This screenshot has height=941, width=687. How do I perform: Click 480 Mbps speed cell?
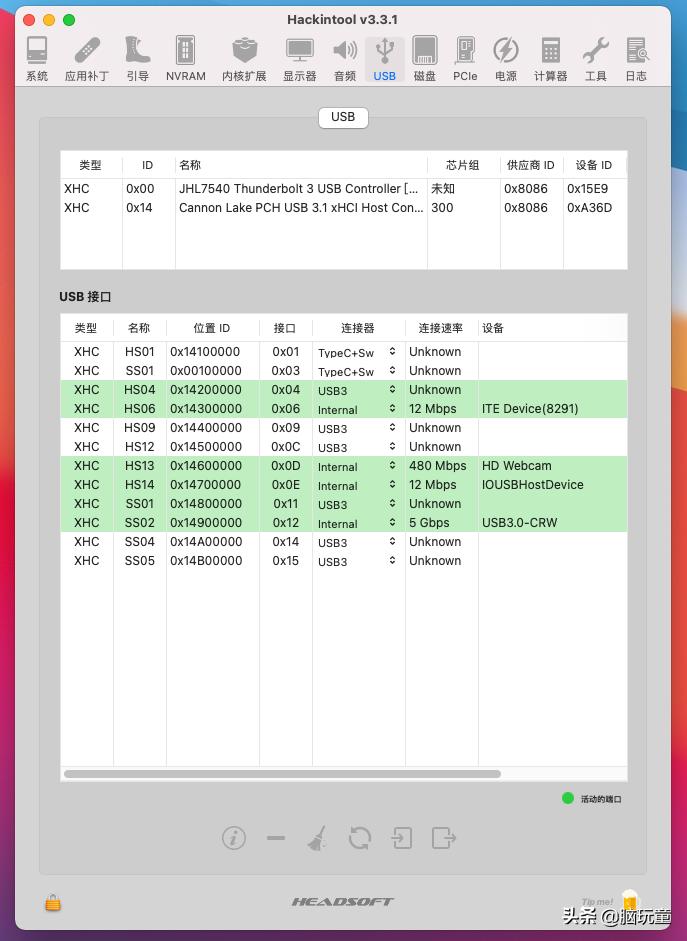[x=437, y=466]
